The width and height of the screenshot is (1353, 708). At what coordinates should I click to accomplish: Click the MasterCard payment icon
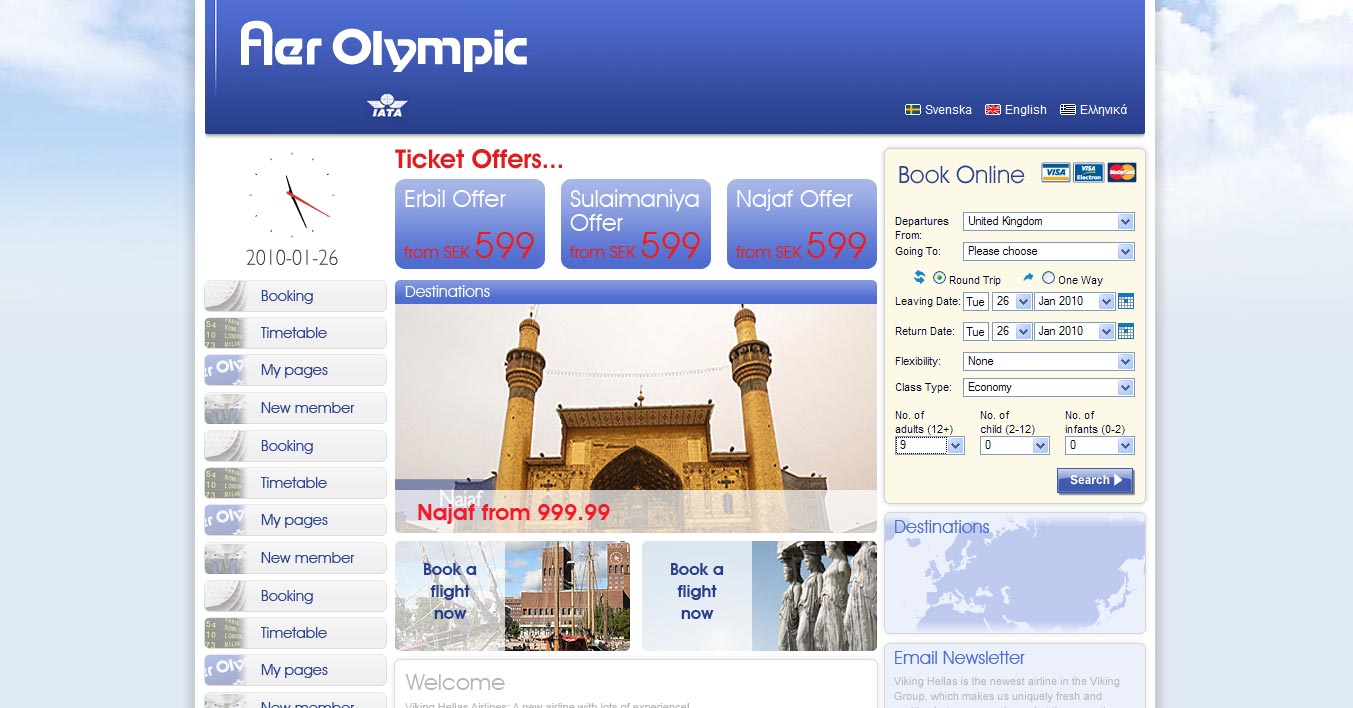click(x=1121, y=172)
